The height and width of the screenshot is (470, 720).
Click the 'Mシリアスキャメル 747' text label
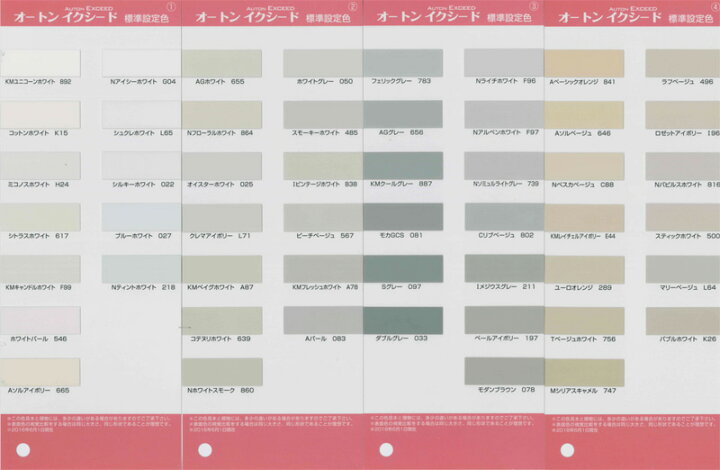click(x=583, y=391)
